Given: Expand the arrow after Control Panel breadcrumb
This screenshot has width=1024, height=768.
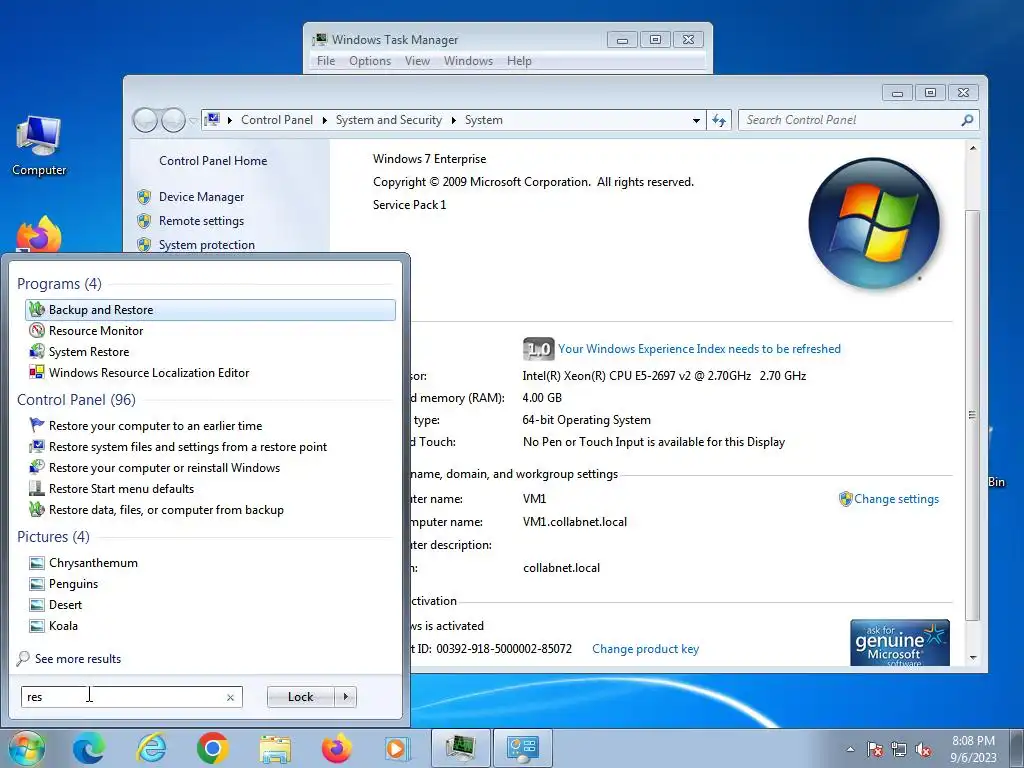Looking at the screenshot, I should coord(325,120).
